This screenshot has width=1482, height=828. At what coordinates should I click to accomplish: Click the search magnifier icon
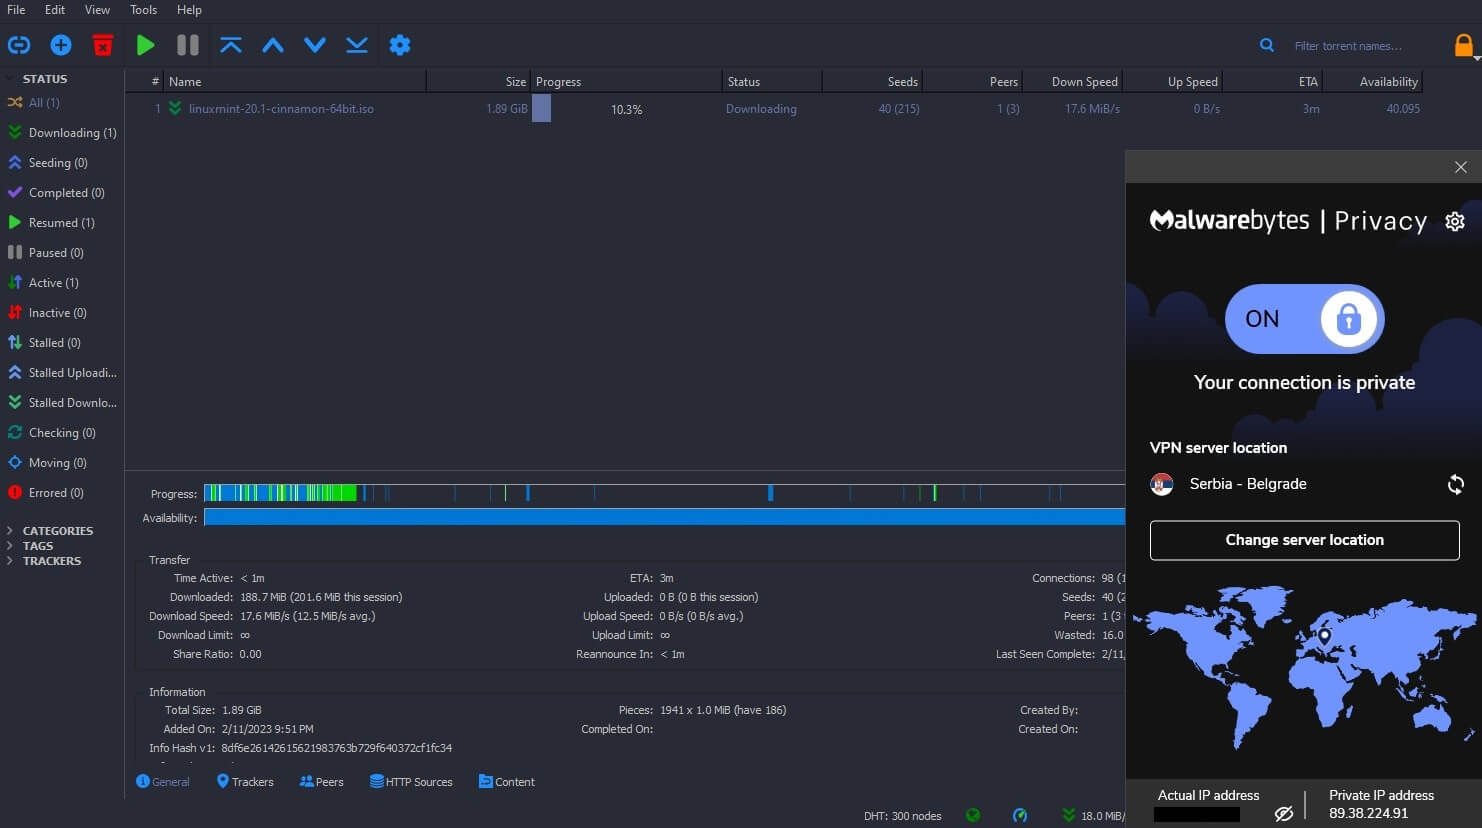coord(1267,45)
